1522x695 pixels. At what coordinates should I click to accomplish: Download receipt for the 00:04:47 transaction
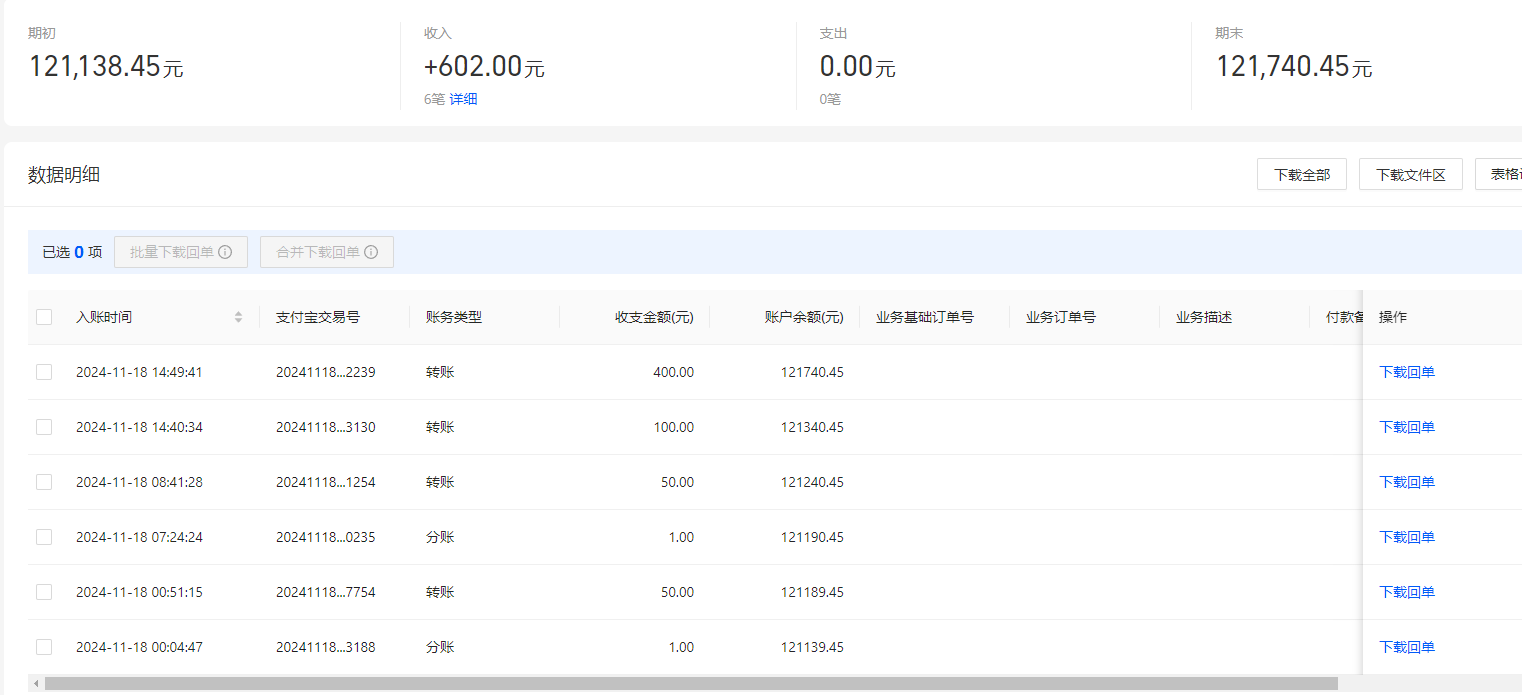point(1407,647)
